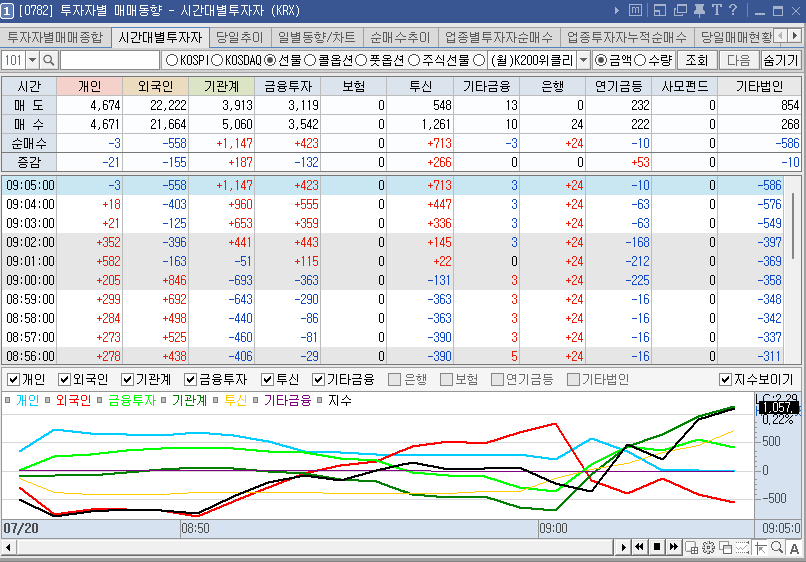Switch to 시간대별투자자 tab
Image resolution: width=806 pixels, height=562 pixels.
pos(160,38)
